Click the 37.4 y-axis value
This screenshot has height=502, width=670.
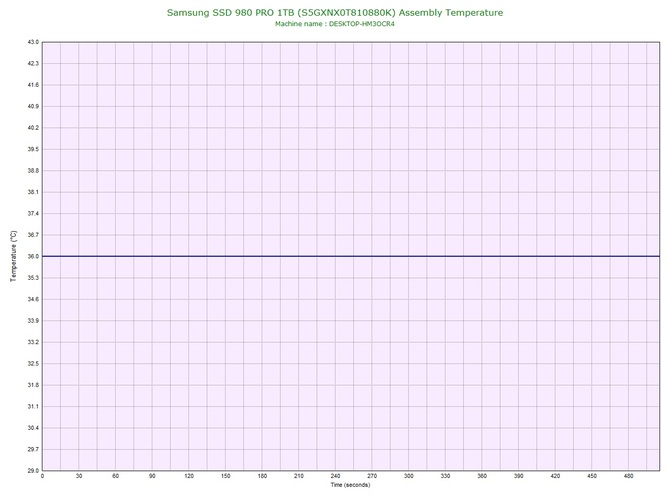[33, 214]
